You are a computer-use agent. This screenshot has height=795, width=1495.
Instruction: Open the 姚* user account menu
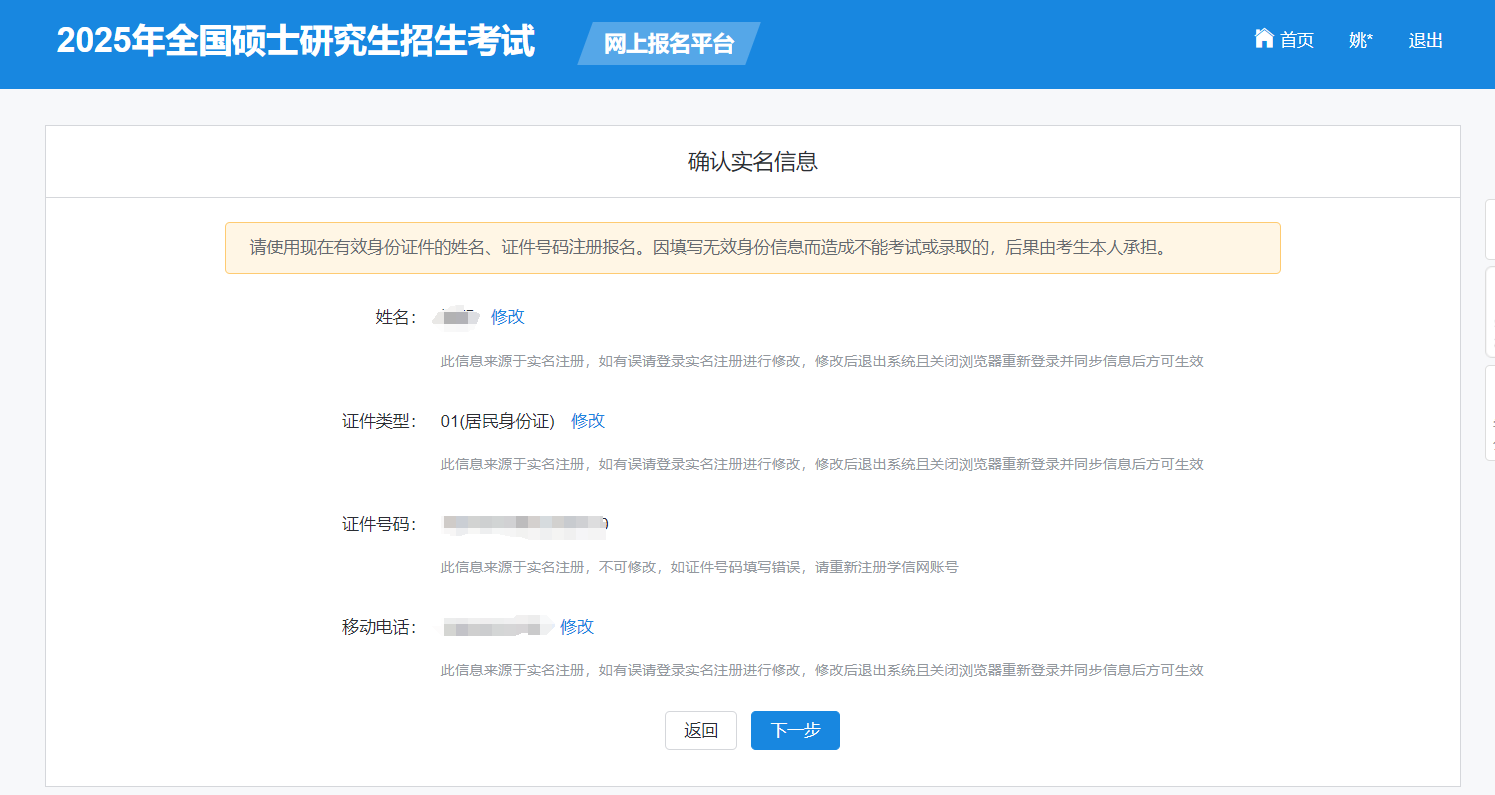(x=1361, y=40)
